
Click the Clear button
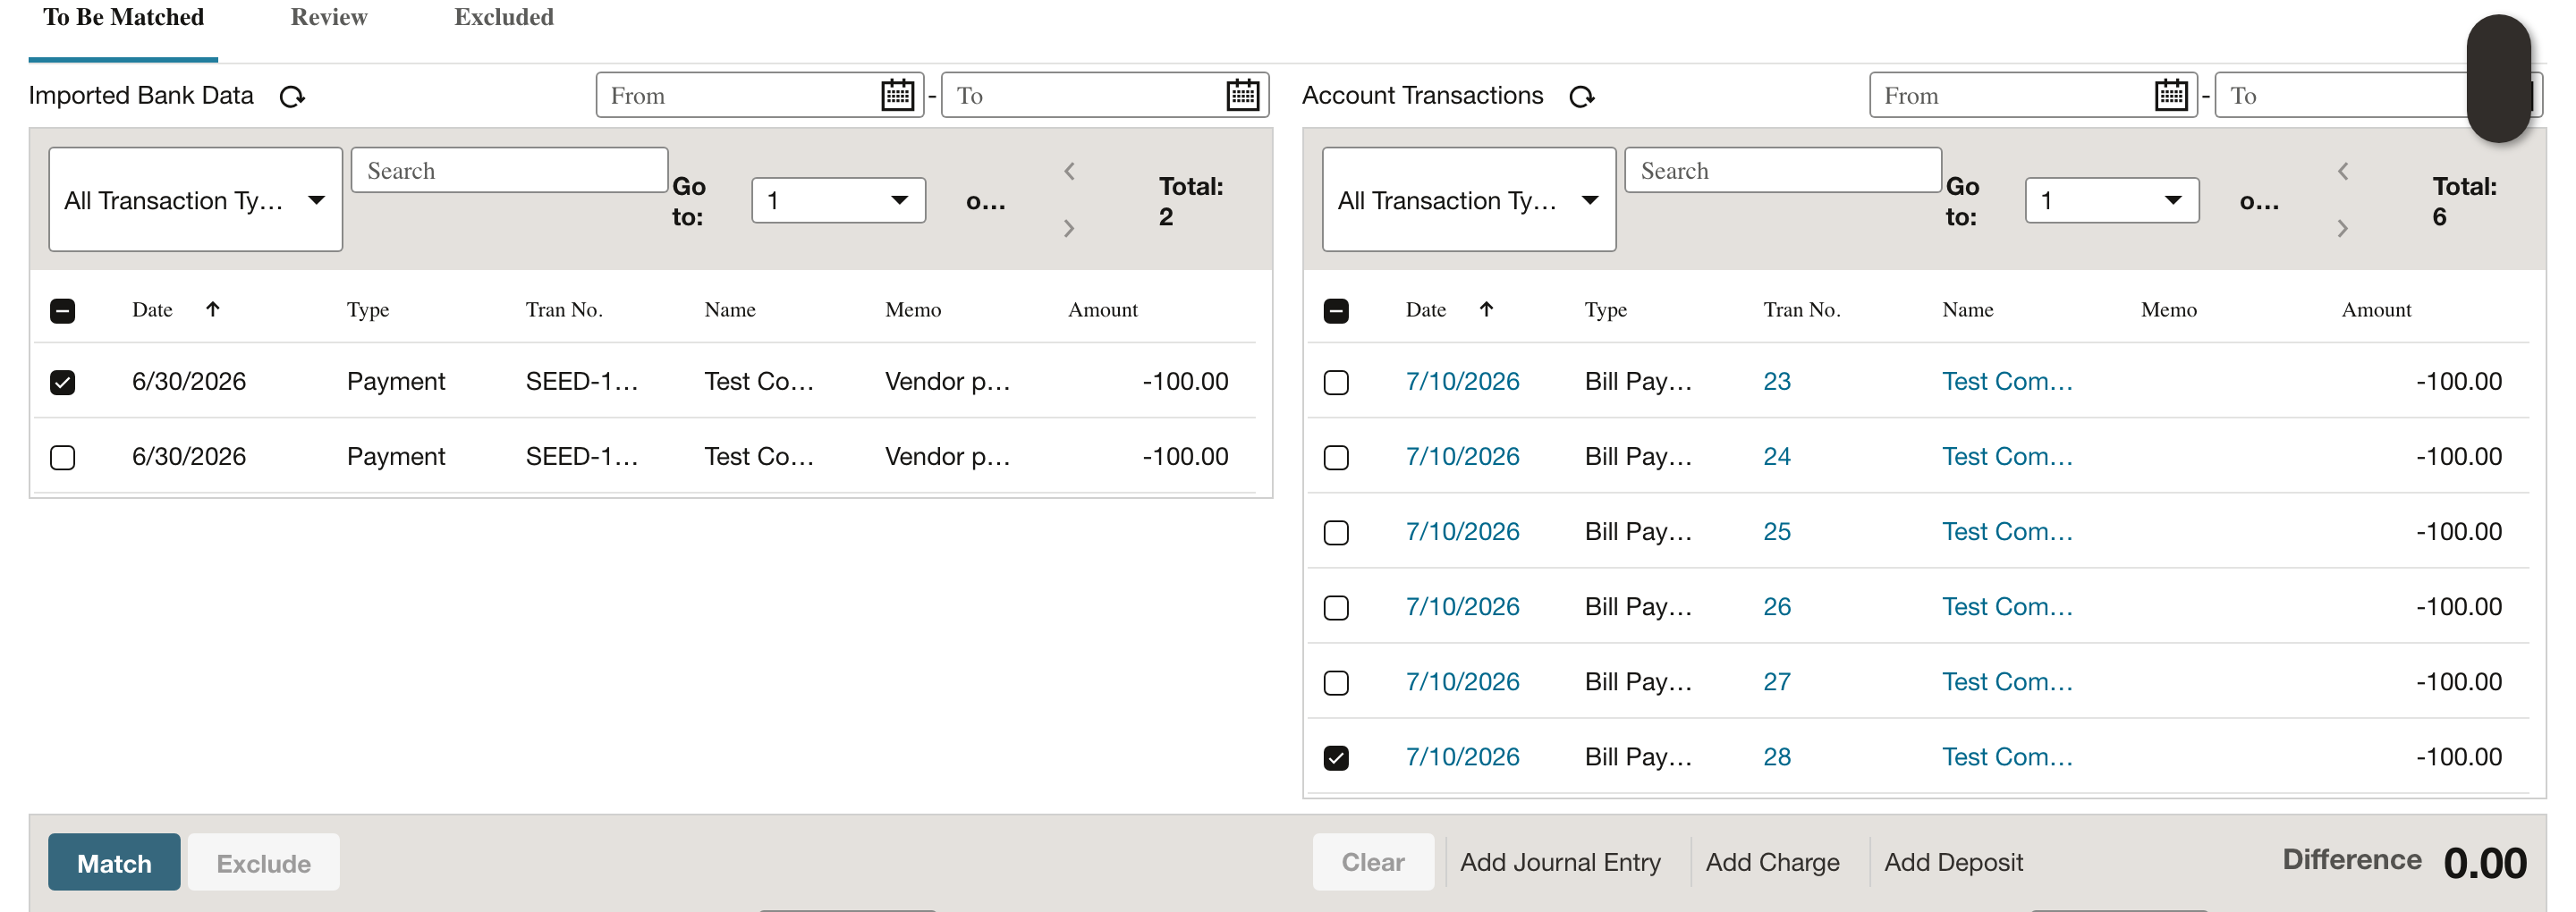(1373, 862)
